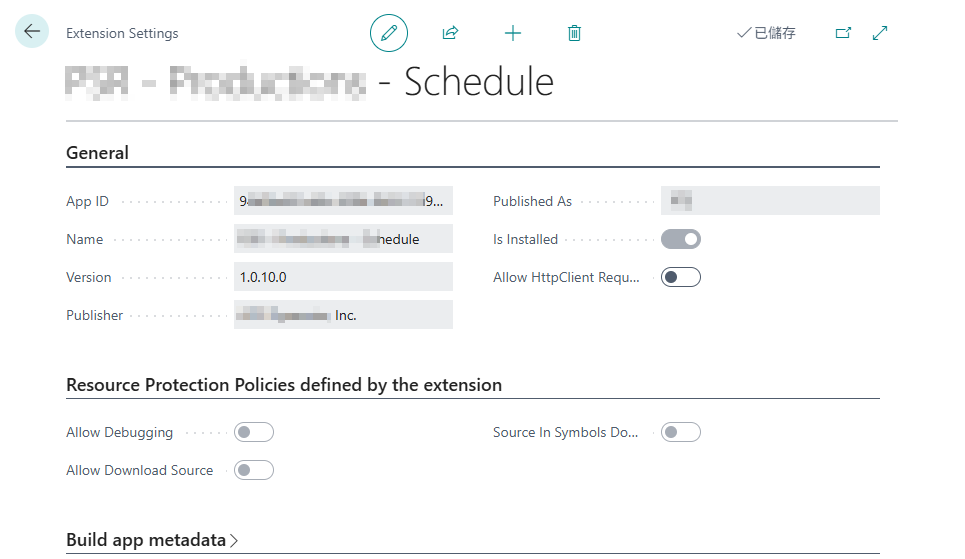The width and height of the screenshot is (965, 559).
Task: Toggle Source In Symbols Download switch
Action: 680,432
